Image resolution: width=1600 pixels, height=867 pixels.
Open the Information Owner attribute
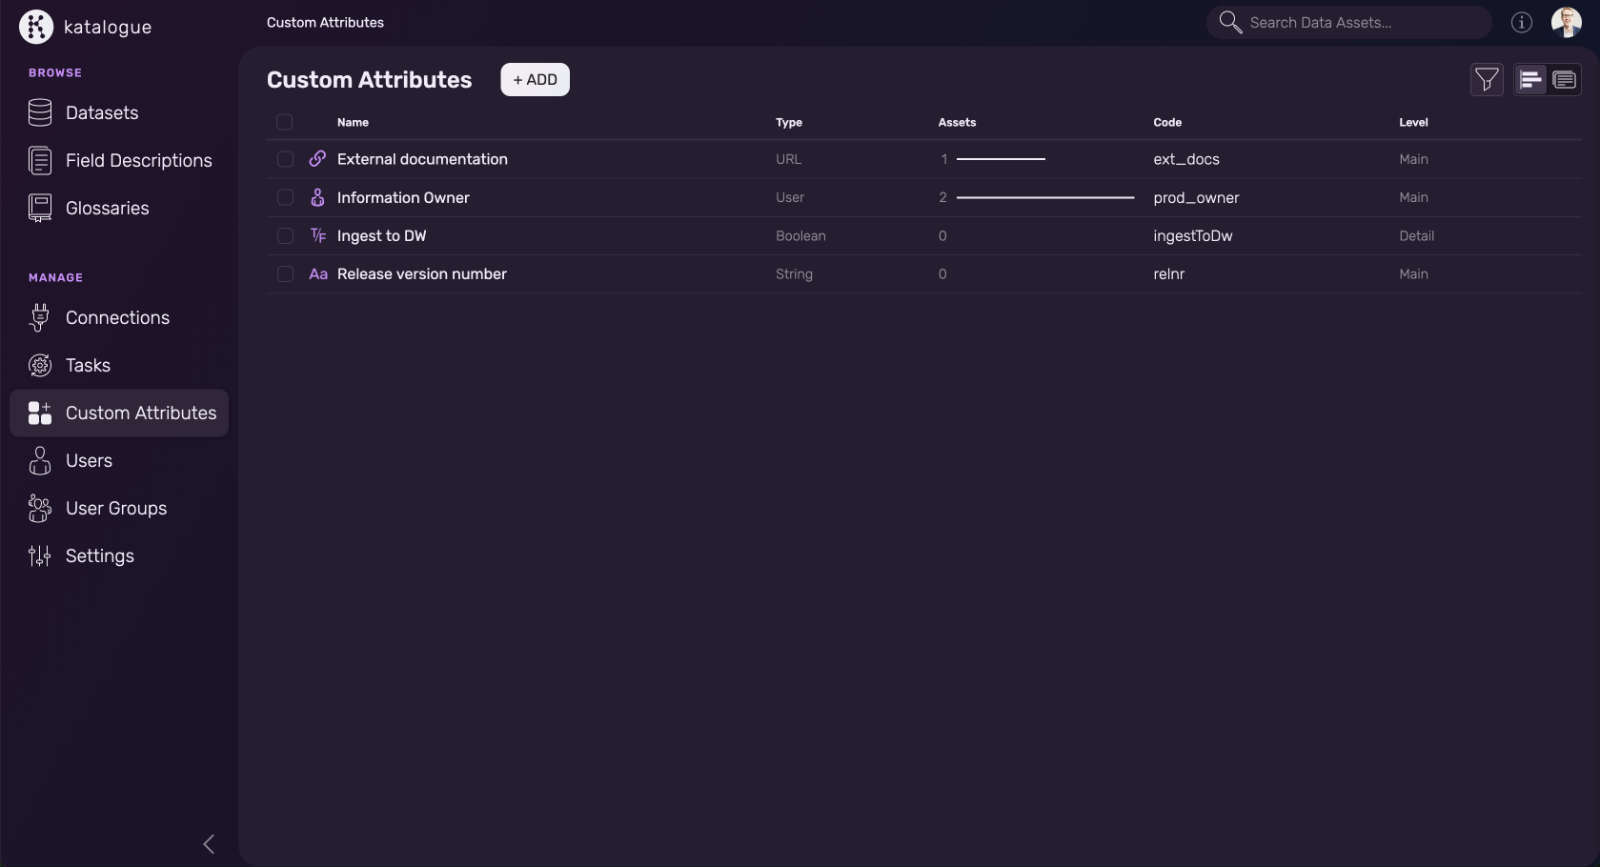pyautogui.click(x=403, y=198)
